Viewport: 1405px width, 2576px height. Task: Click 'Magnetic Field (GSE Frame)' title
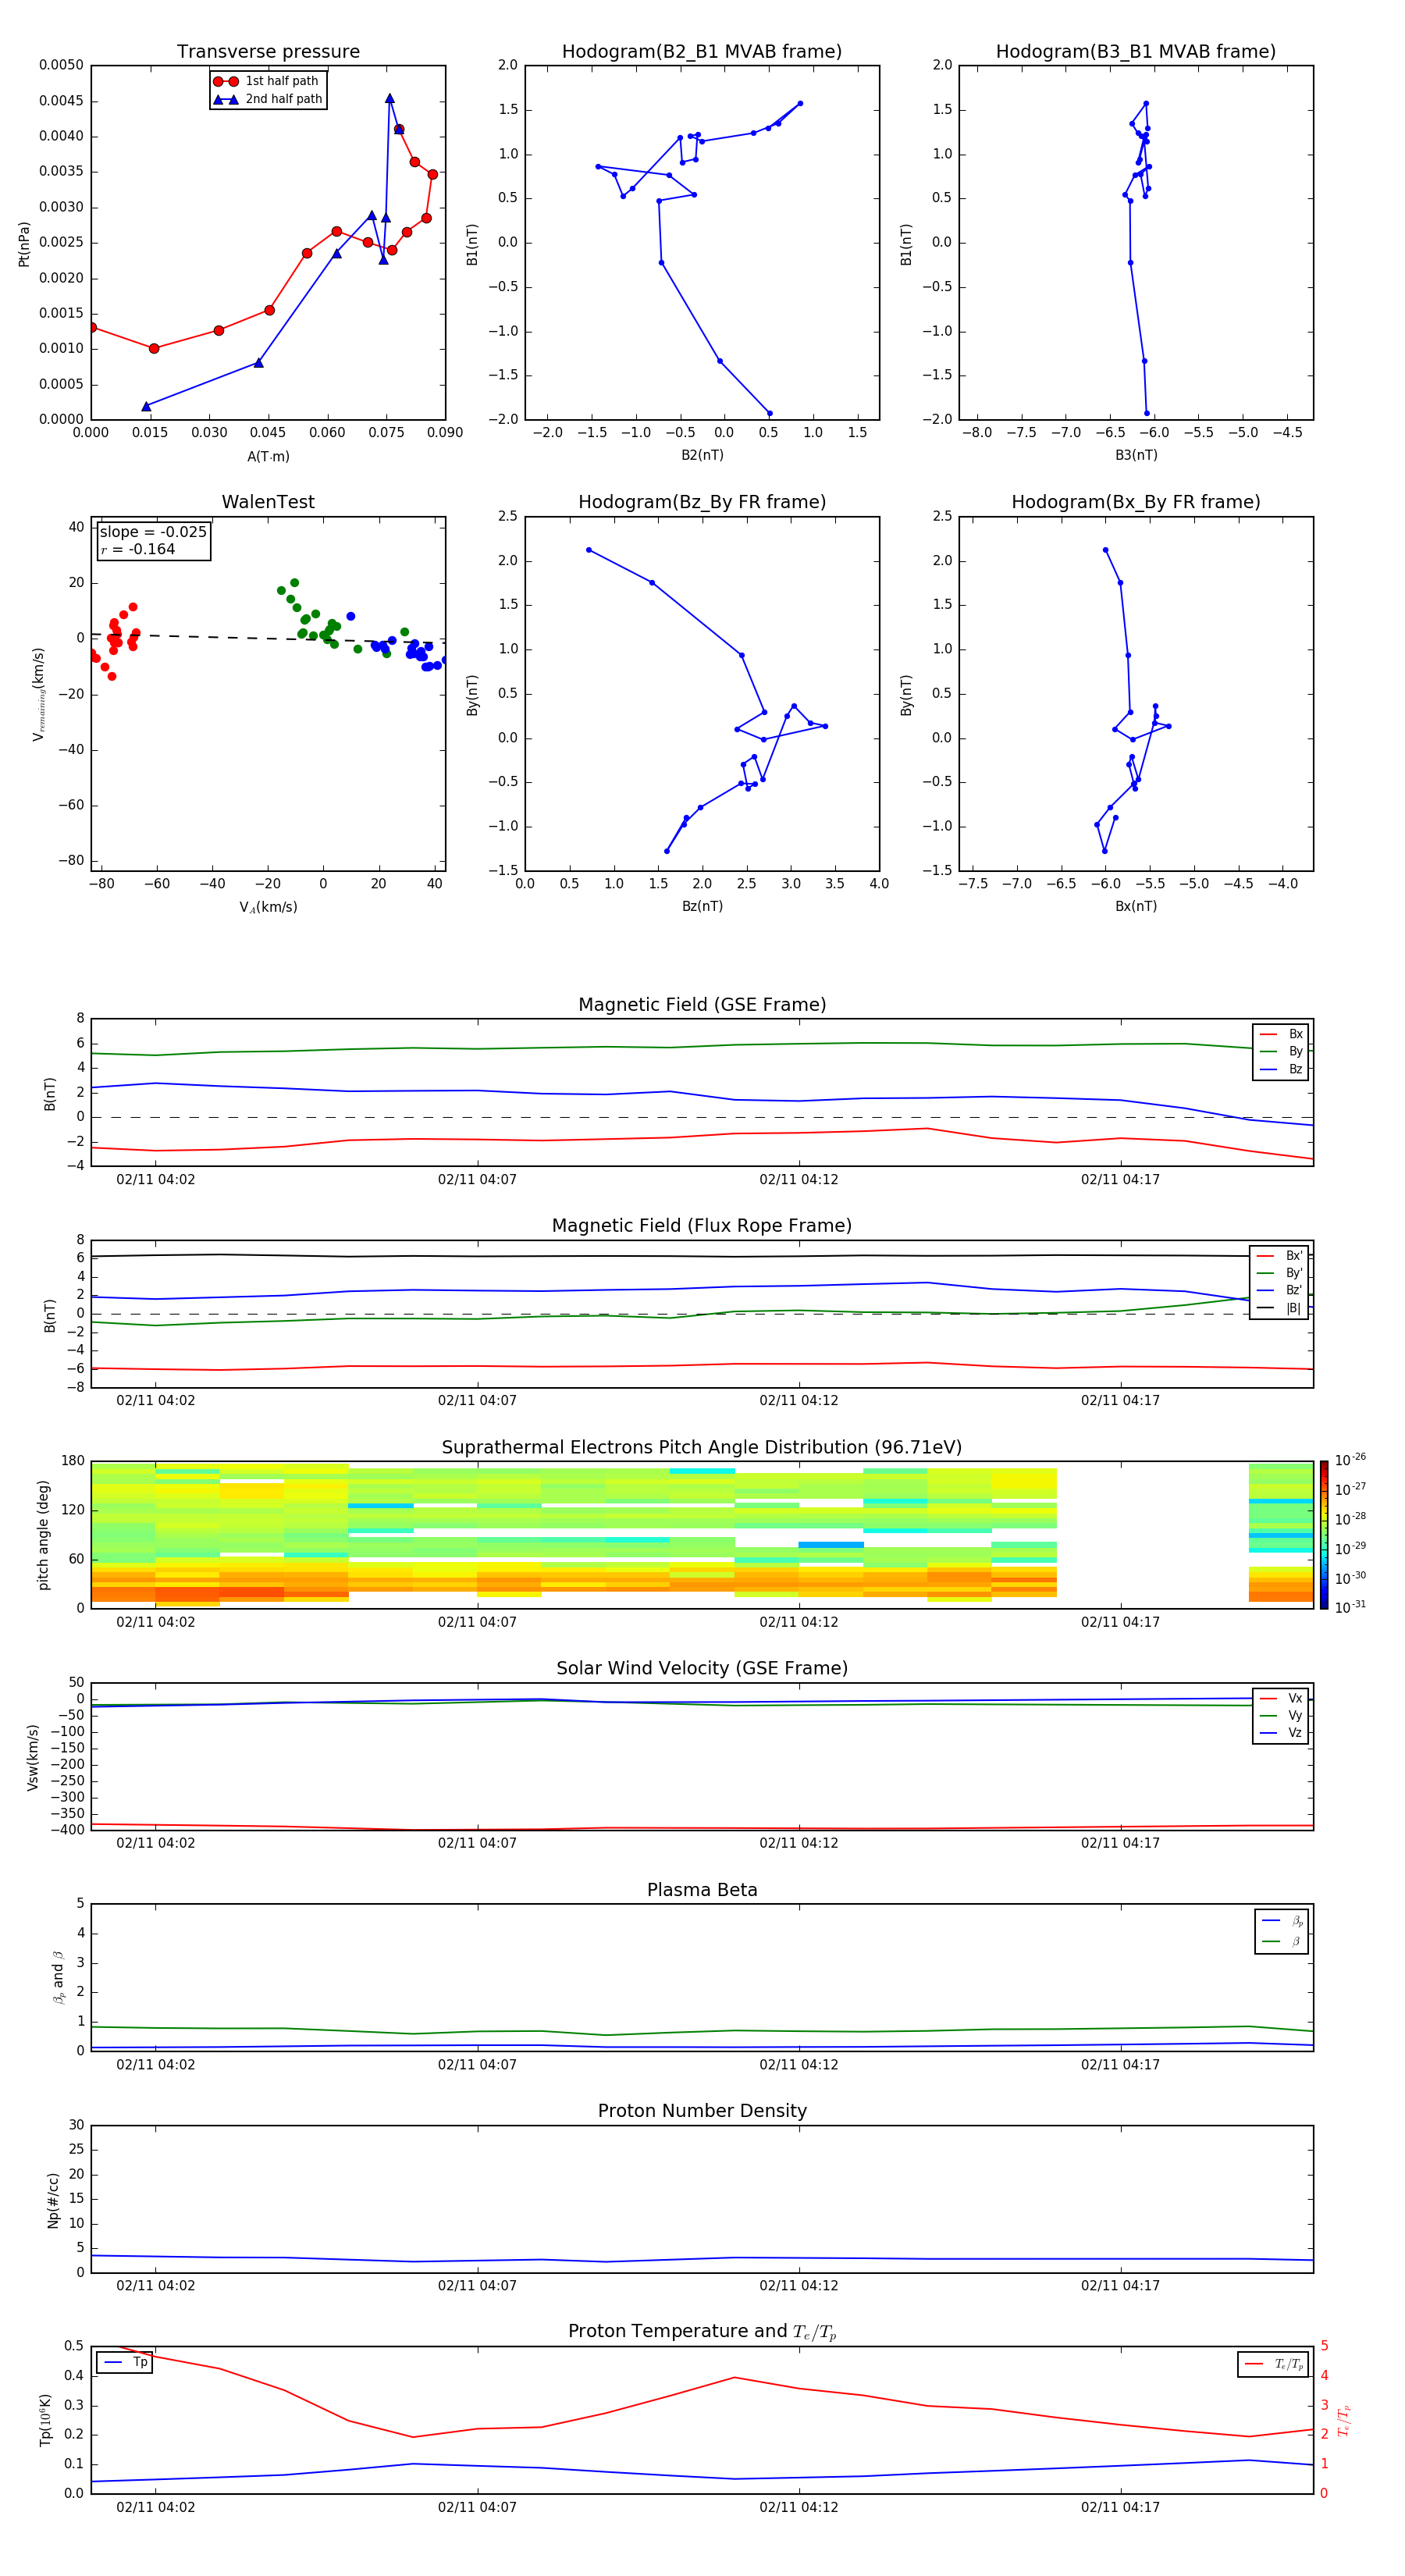tap(702, 1005)
